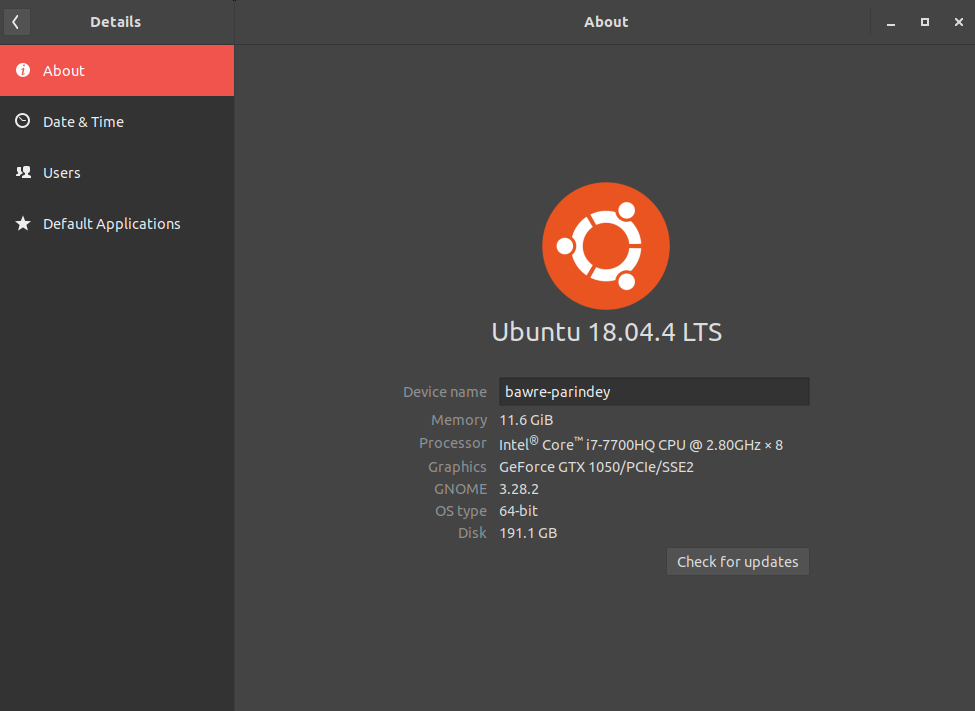Click the About title in header bar

click(606, 22)
